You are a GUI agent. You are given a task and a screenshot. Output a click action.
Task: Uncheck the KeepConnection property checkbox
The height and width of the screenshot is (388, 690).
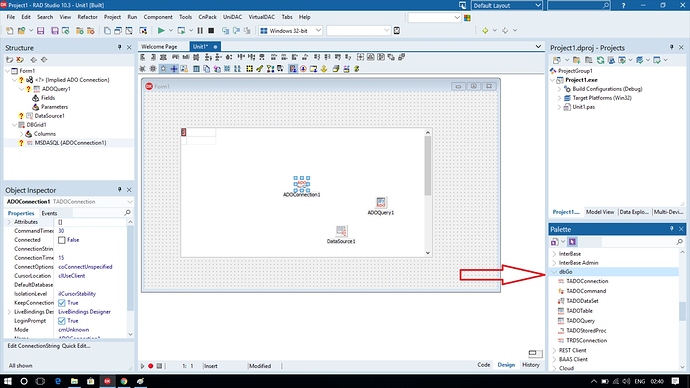pyautogui.click(x=62, y=303)
